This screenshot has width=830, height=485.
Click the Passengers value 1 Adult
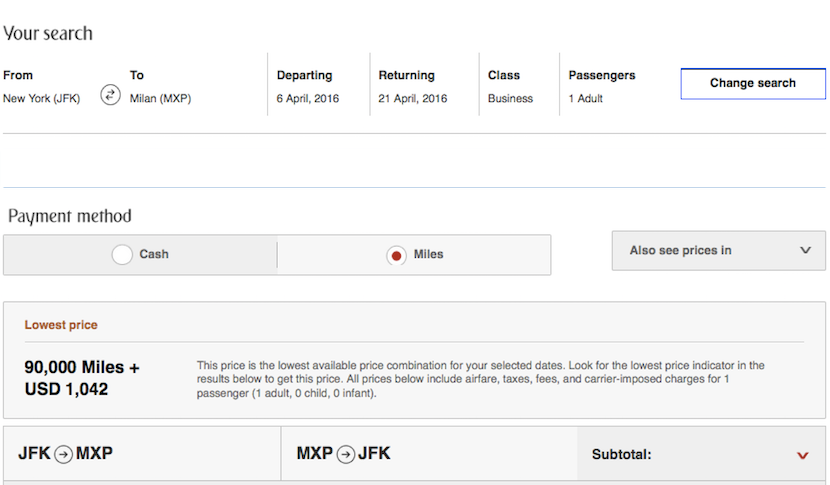coord(586,99)
